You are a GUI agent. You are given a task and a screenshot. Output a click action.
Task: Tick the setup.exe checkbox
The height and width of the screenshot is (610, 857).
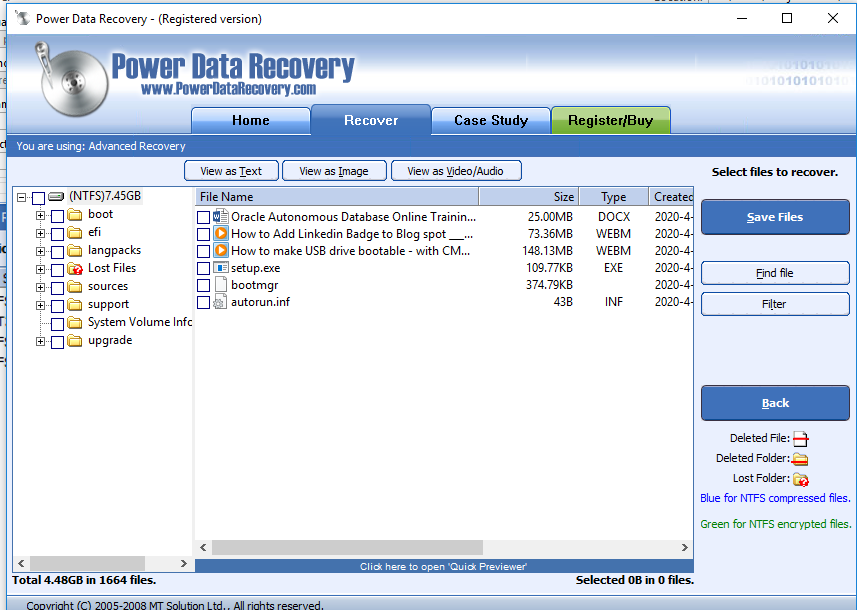[203, 268]
